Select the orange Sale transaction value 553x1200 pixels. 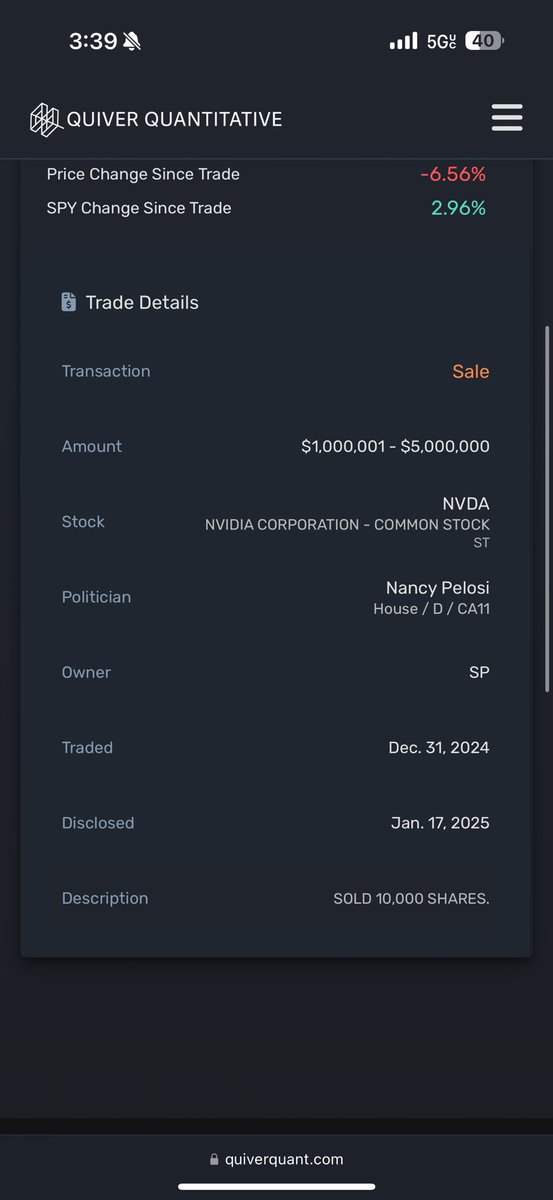tap(471, 371)
